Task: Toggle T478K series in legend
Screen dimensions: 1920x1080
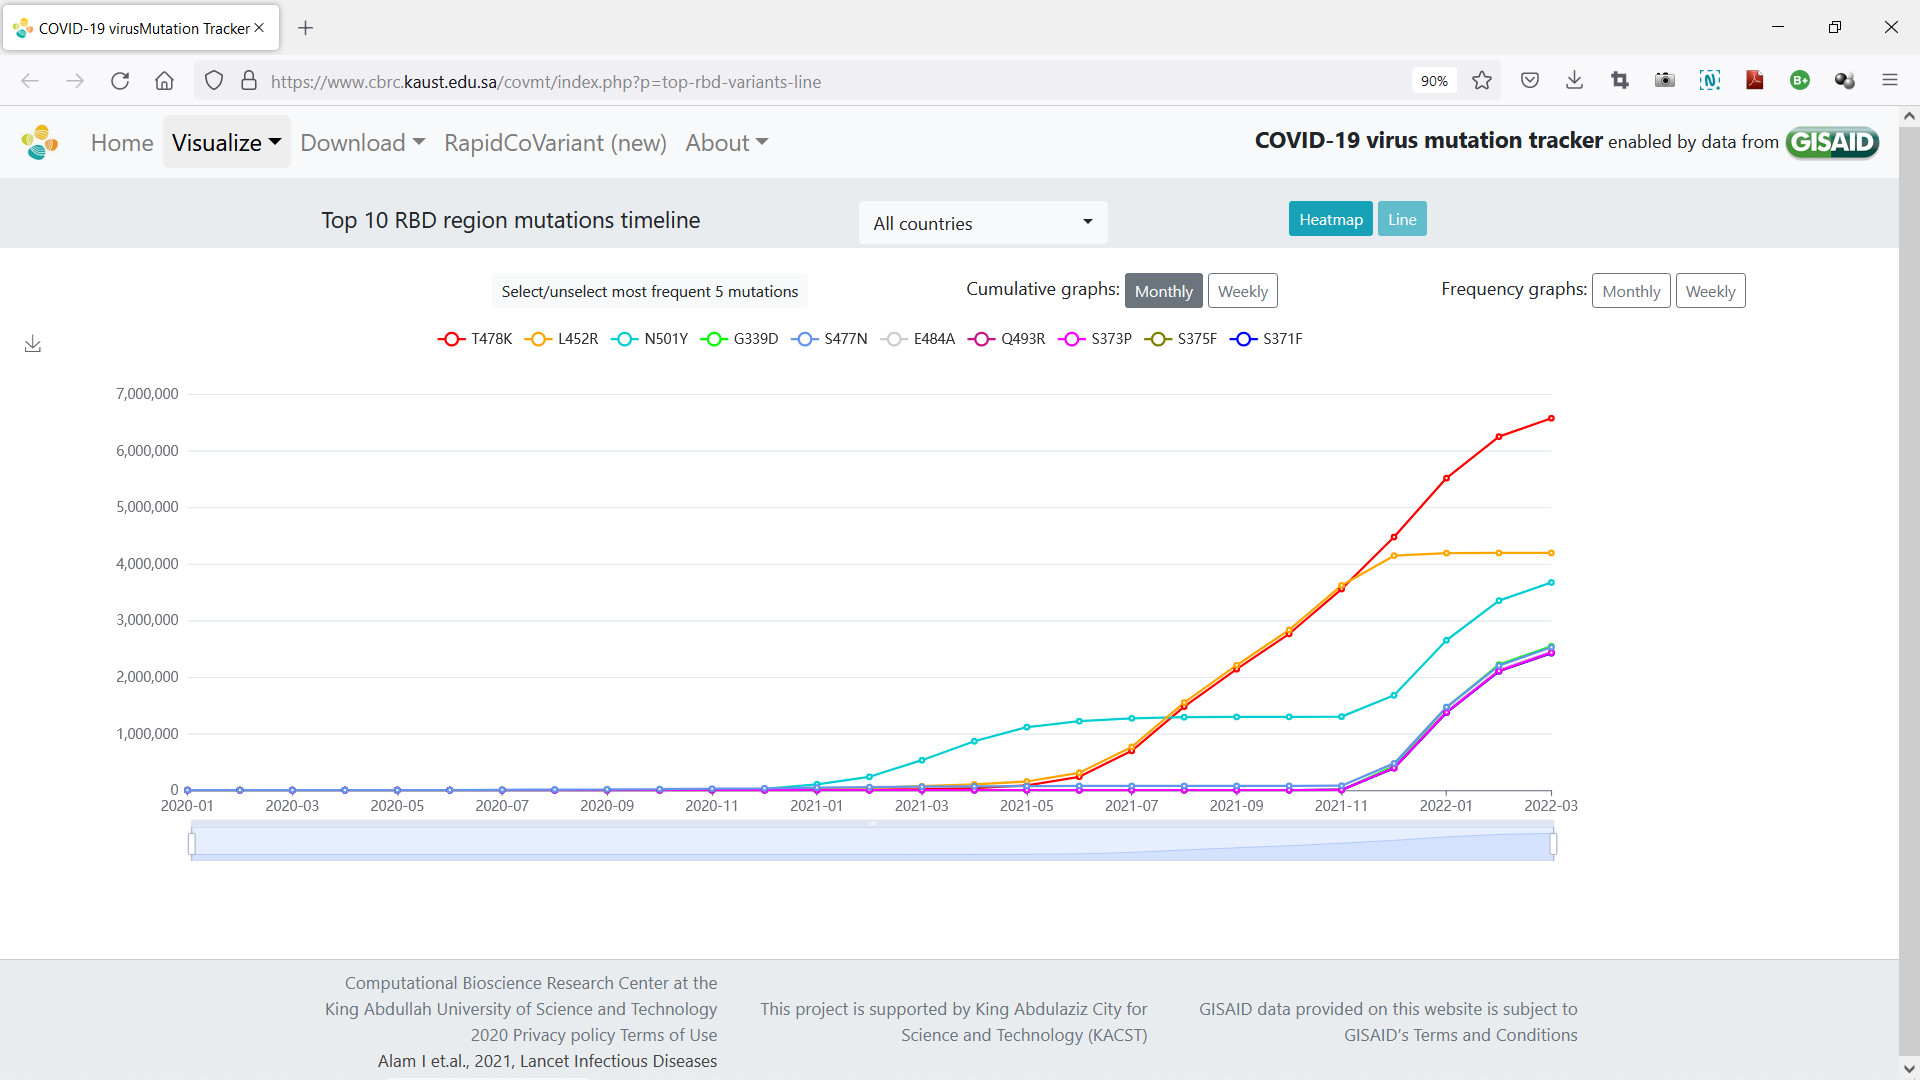Action: pyautogui.click(x=475, y=339)
